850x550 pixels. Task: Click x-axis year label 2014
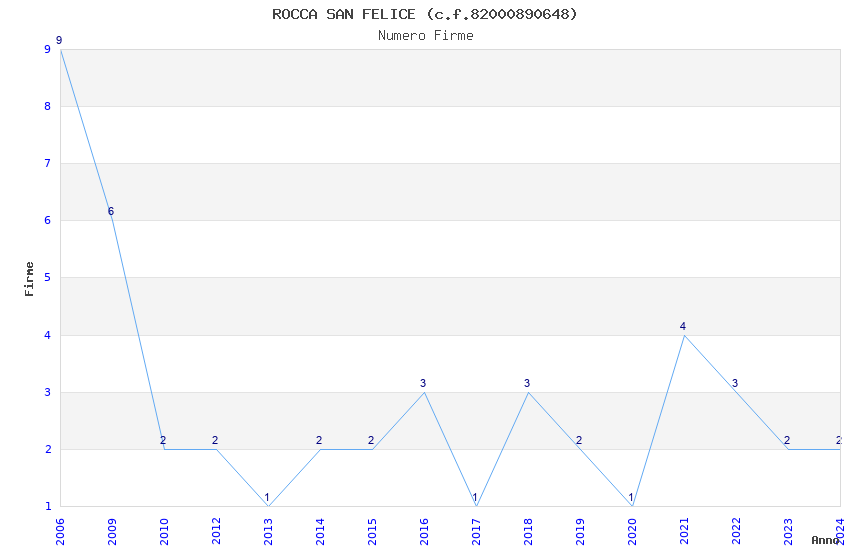coord(320,531)
